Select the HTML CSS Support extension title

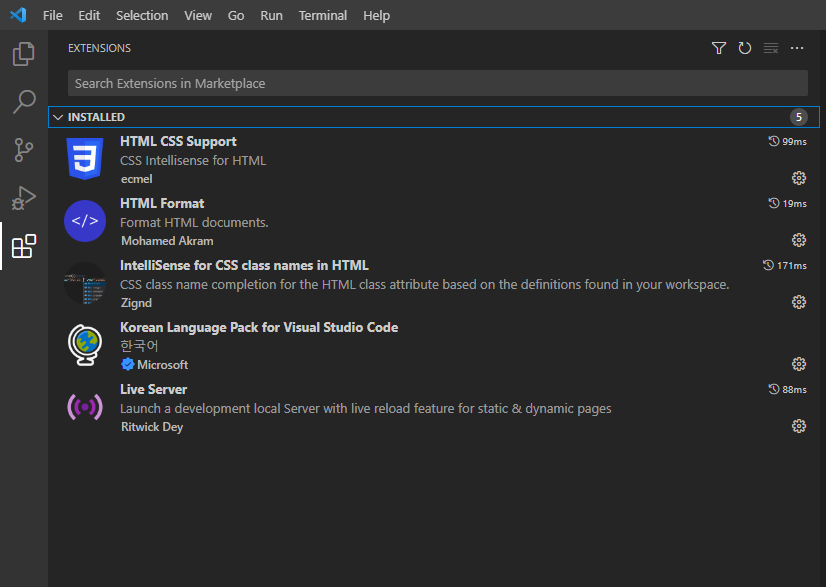click(x=178, y=141)
